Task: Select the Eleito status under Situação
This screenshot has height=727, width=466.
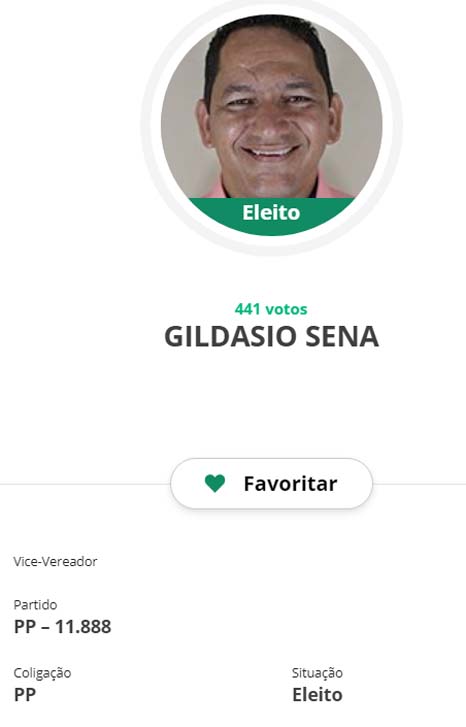Action: (x=317, y=695)
